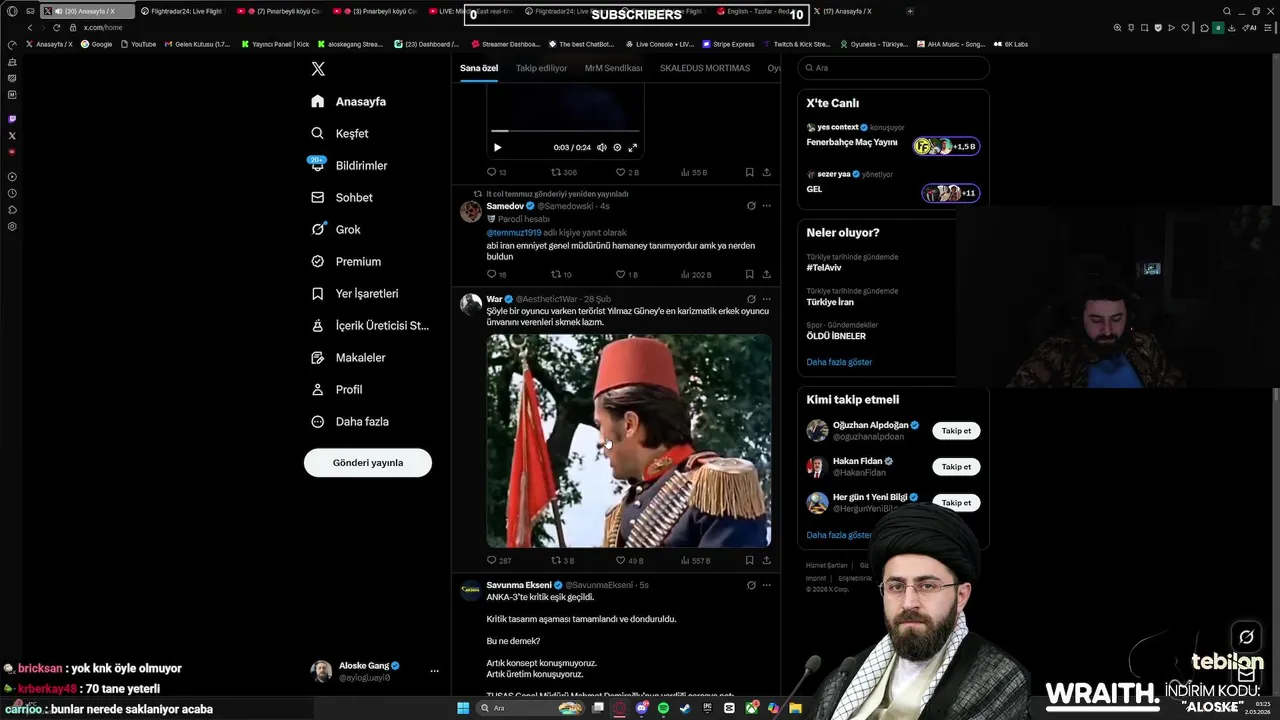Retweet Samedov's tweet

(561, 274)
